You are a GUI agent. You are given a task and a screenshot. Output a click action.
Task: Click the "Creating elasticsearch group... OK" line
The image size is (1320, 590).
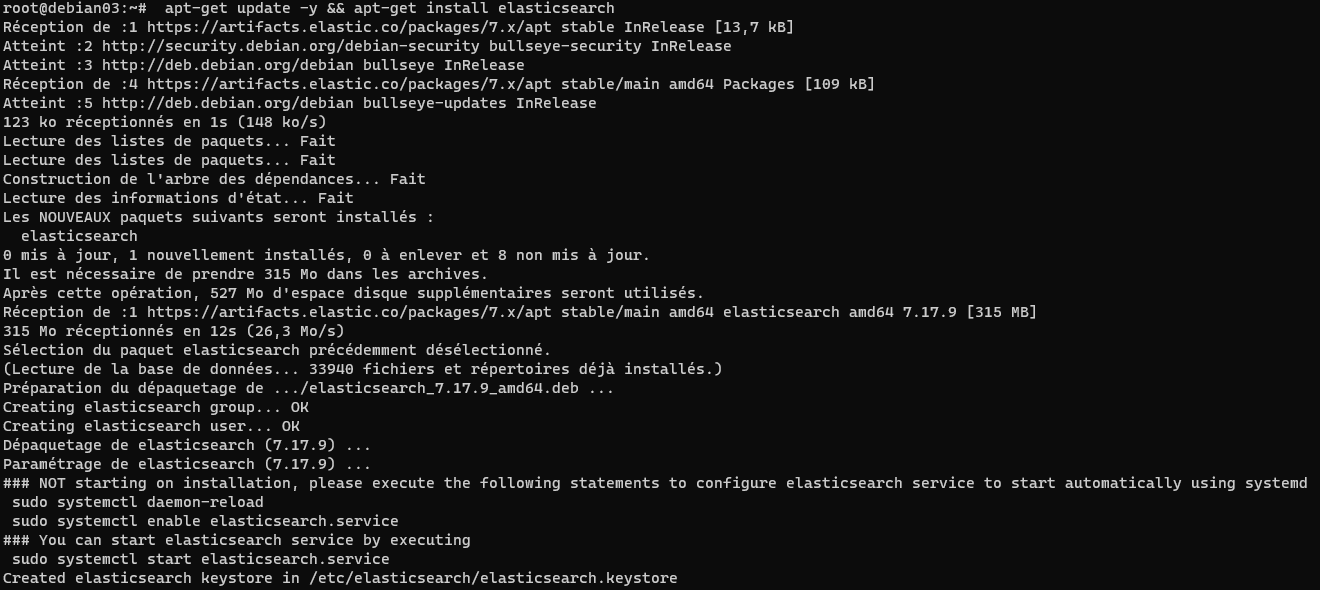click(x=156, y=407)
